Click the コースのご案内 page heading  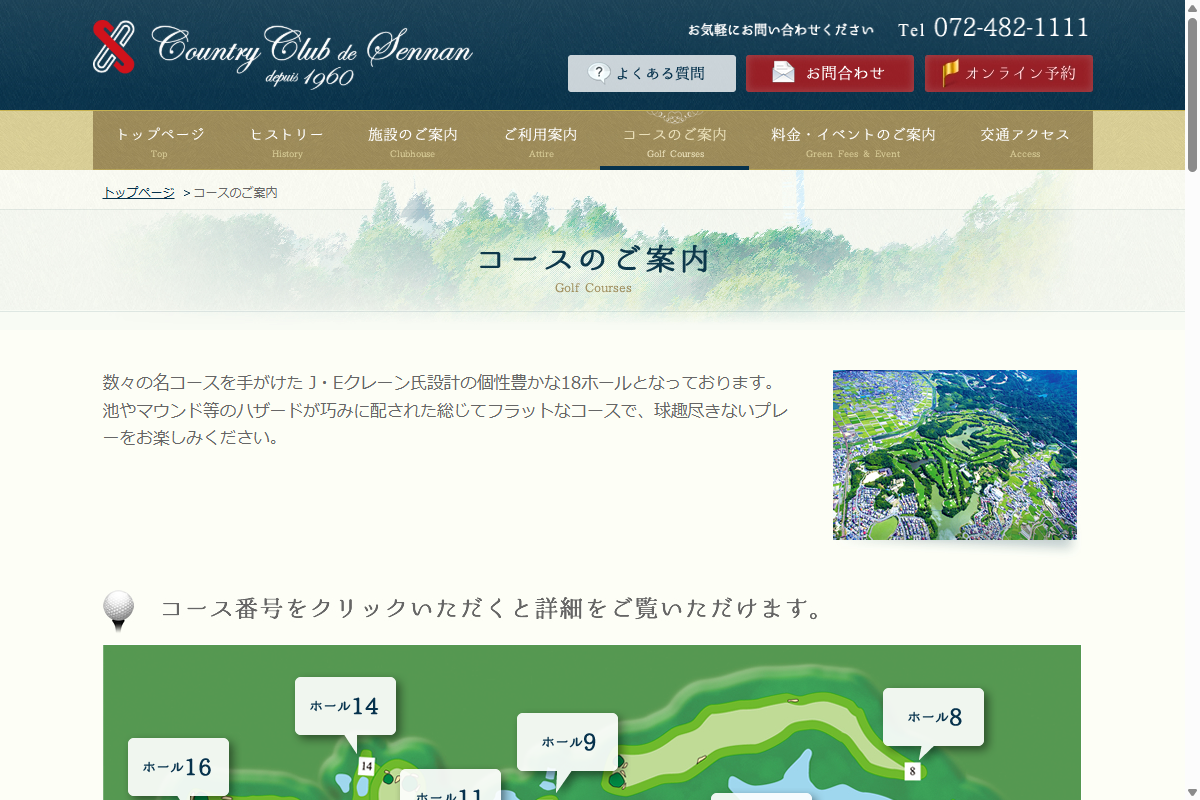click(594, 260)
